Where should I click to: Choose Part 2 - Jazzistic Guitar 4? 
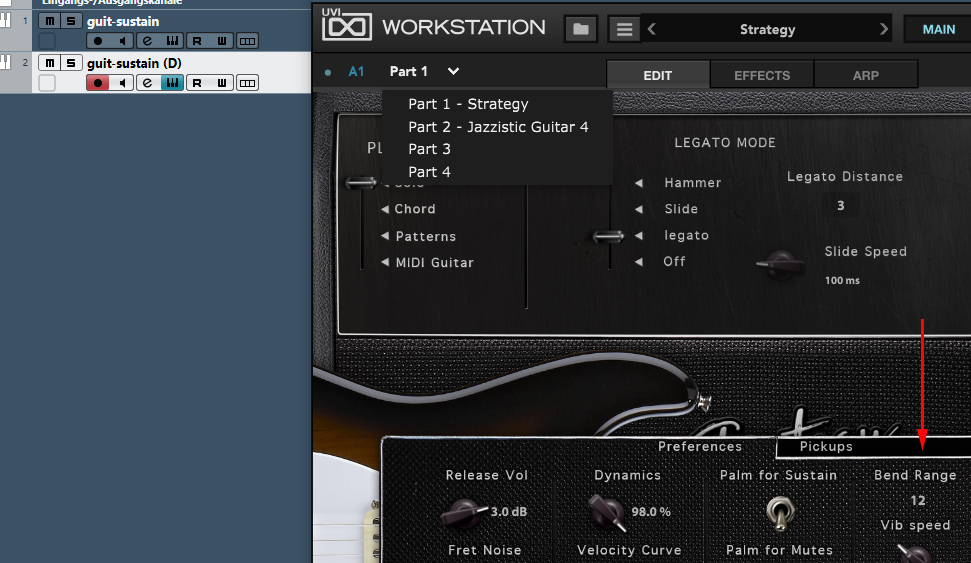pyautogui.click(x=498, y=127)
